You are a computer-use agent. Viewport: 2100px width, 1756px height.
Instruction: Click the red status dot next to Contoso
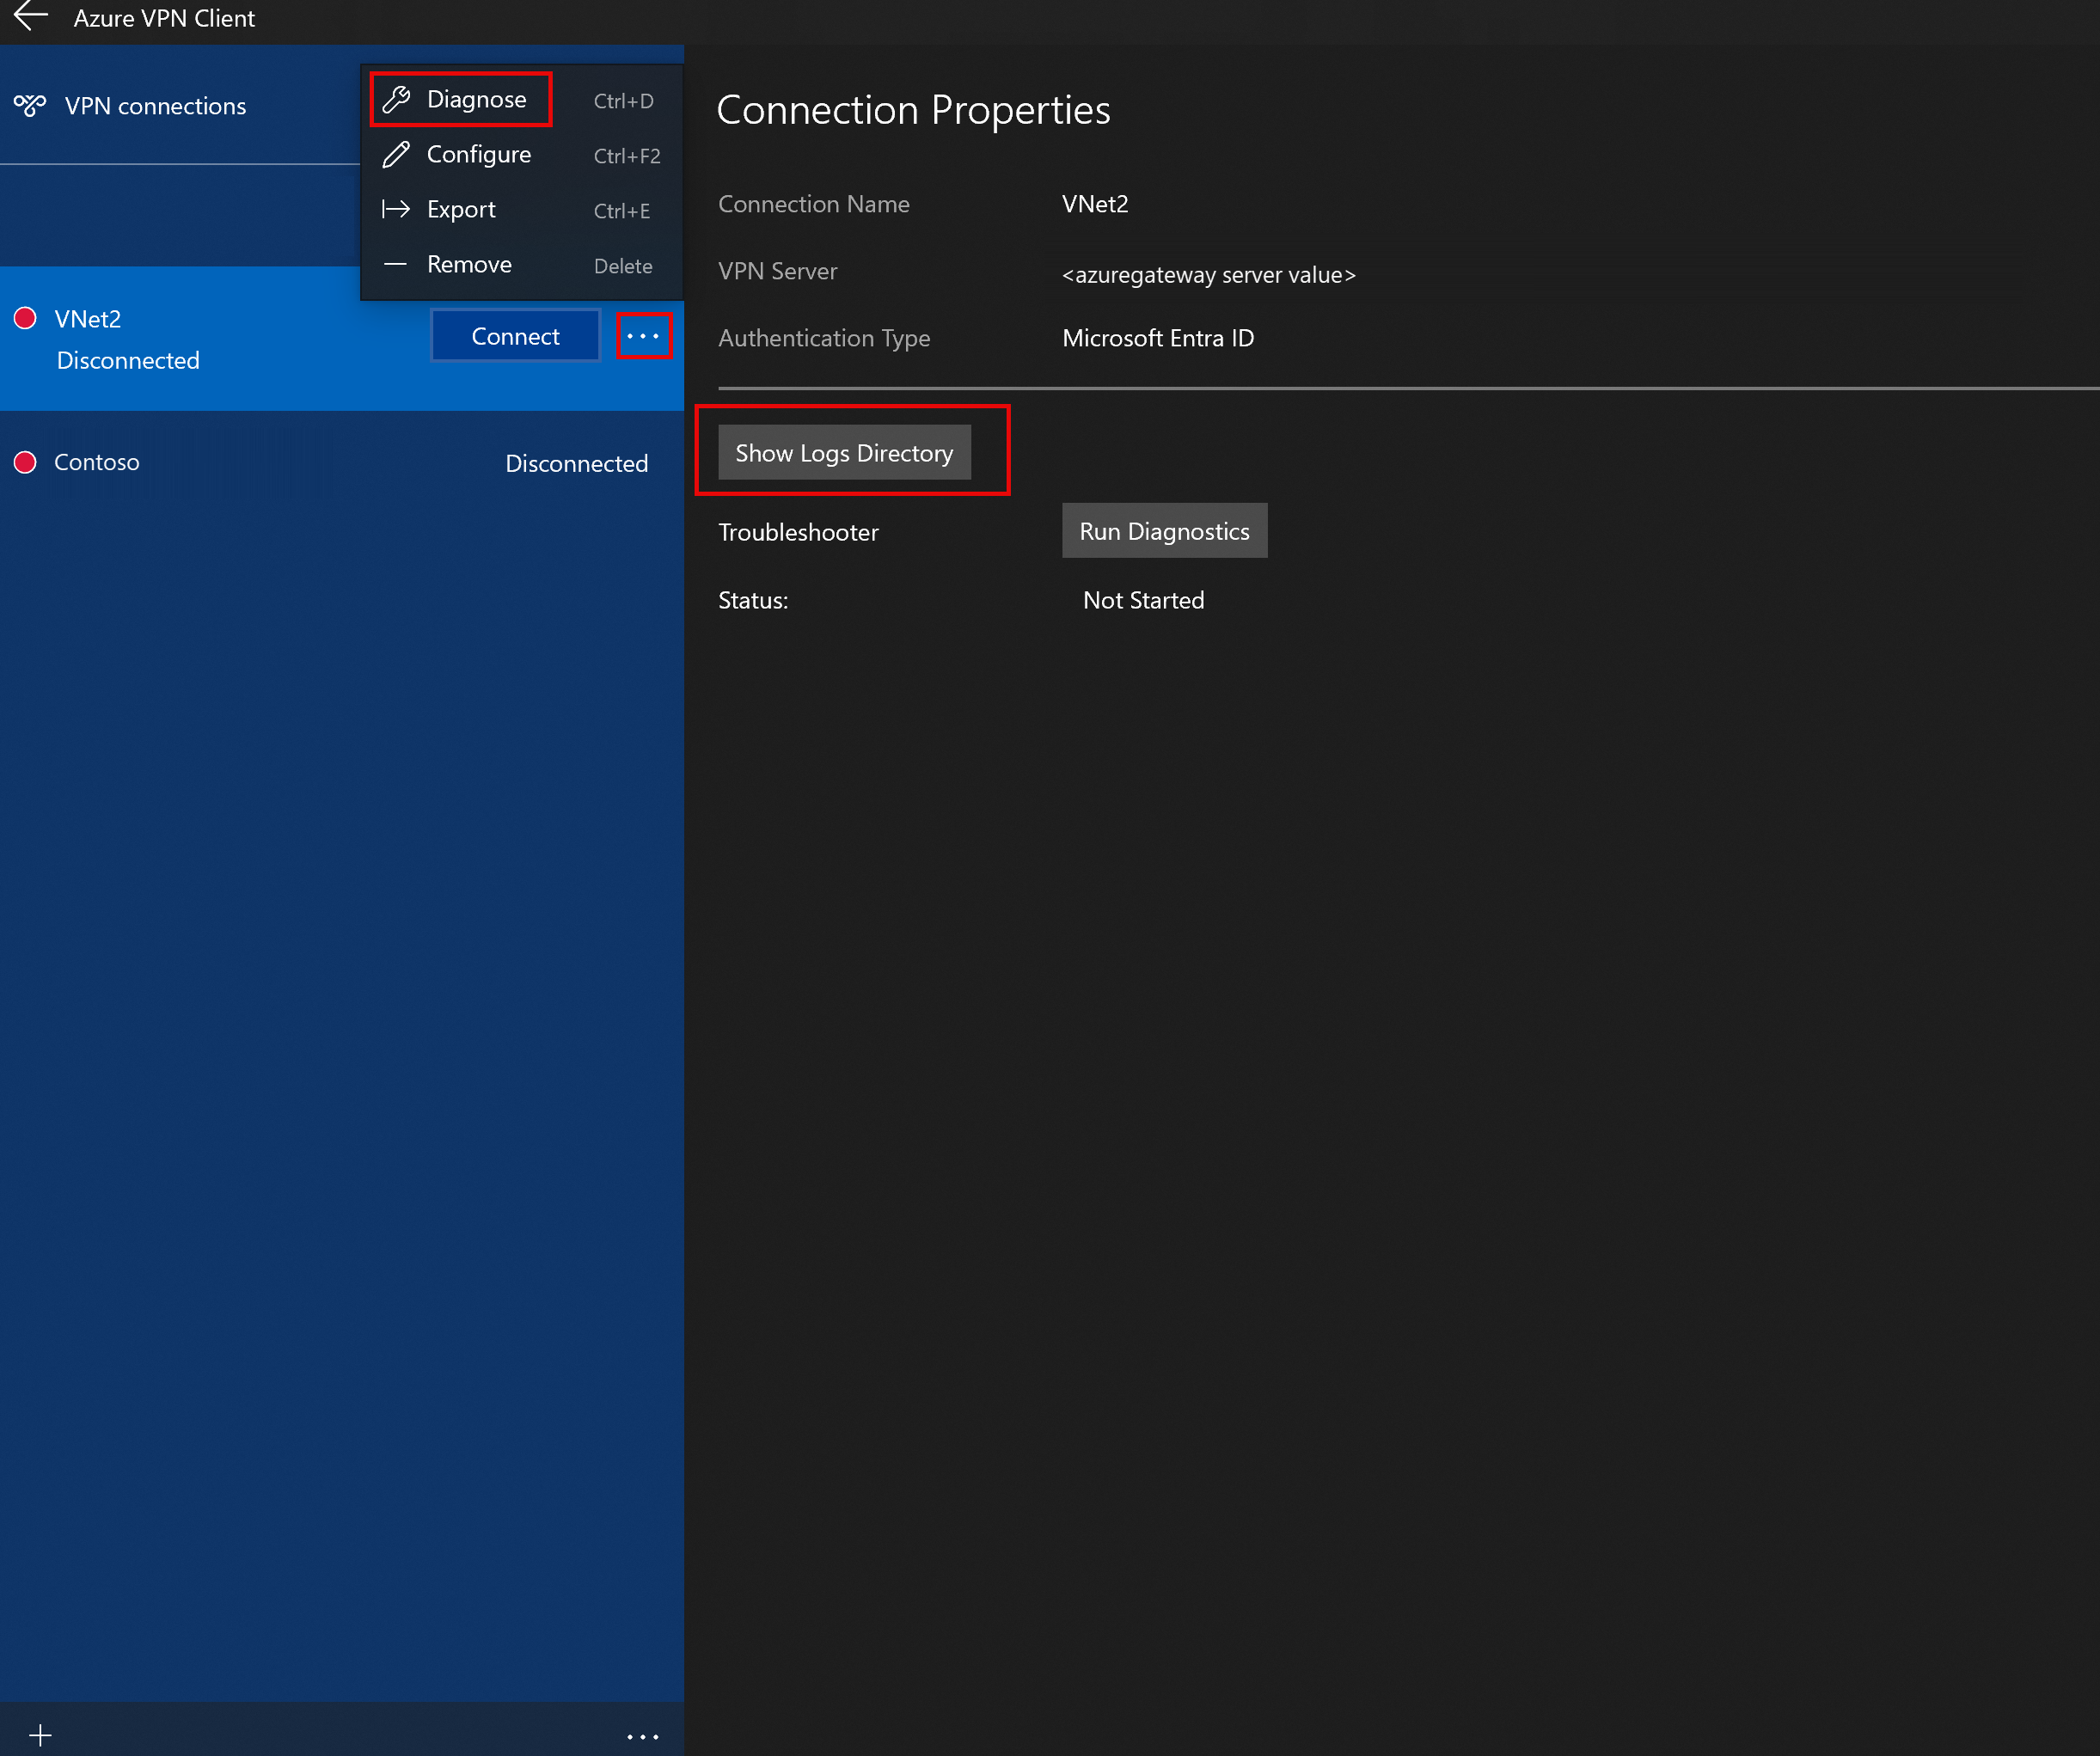(25, 462)
